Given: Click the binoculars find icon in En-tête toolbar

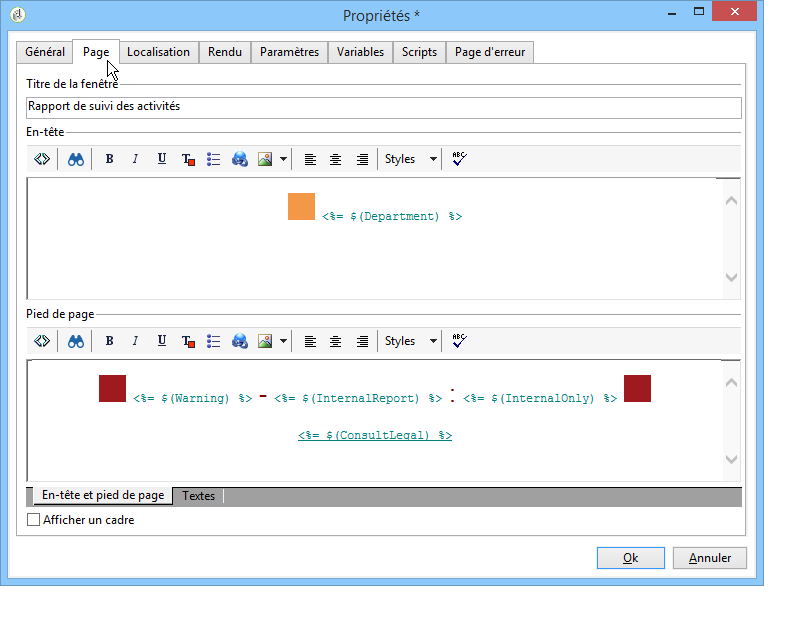Looking at the screenshot, I should (x=76, y=159).
